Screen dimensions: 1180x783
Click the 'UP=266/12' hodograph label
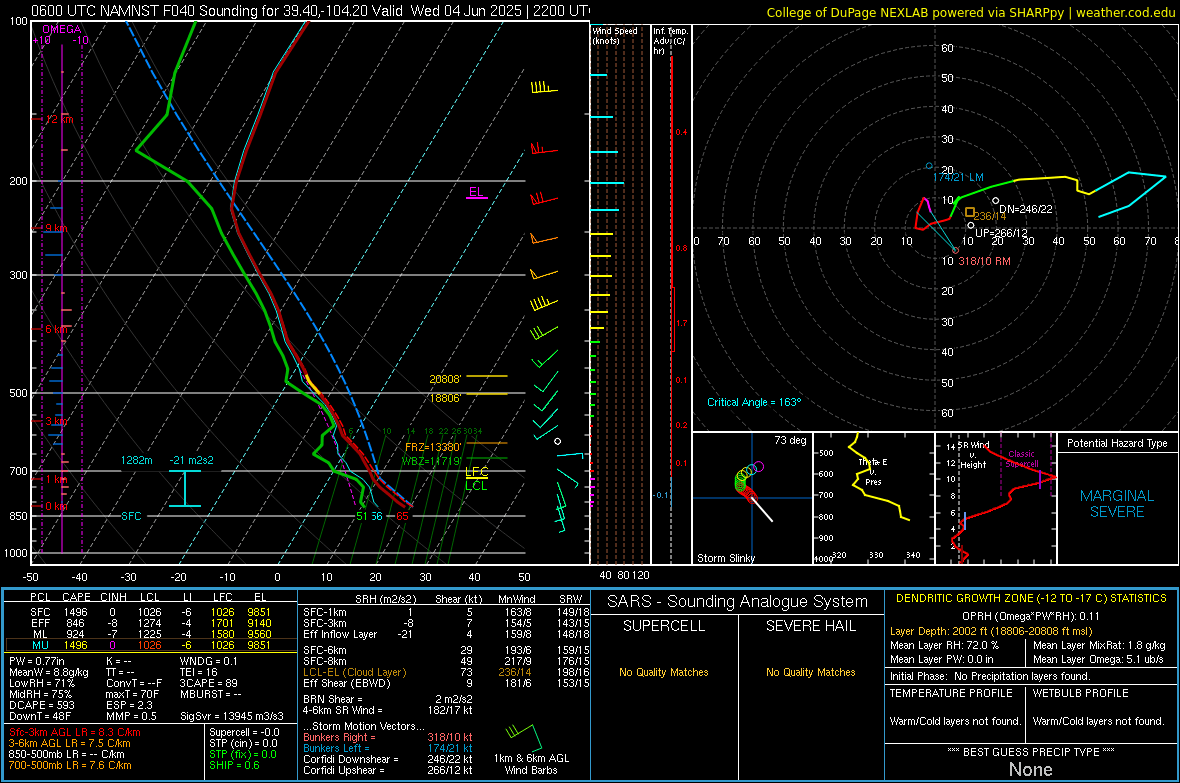pyautogui.click(x=1001, y=233)
